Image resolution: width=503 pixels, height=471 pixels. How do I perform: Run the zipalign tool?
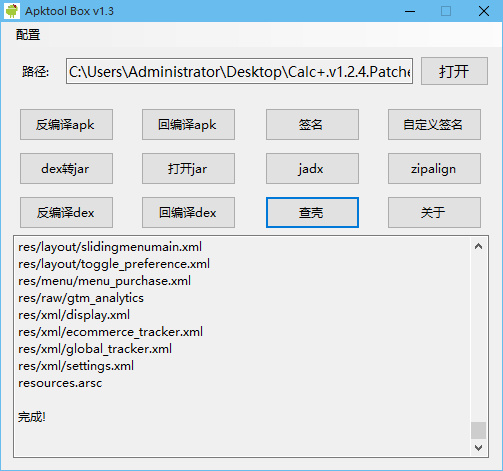[x=434, y=169]
